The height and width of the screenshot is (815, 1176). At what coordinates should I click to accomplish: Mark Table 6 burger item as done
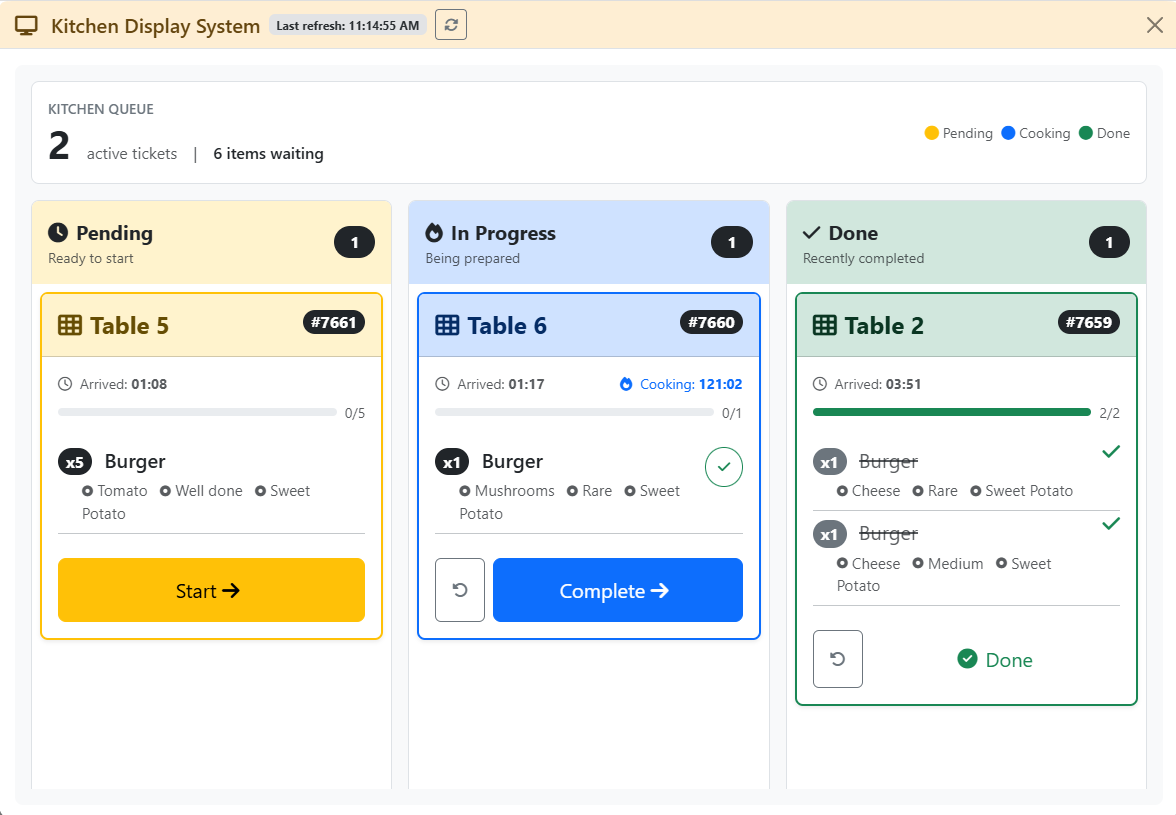point(724,466)
